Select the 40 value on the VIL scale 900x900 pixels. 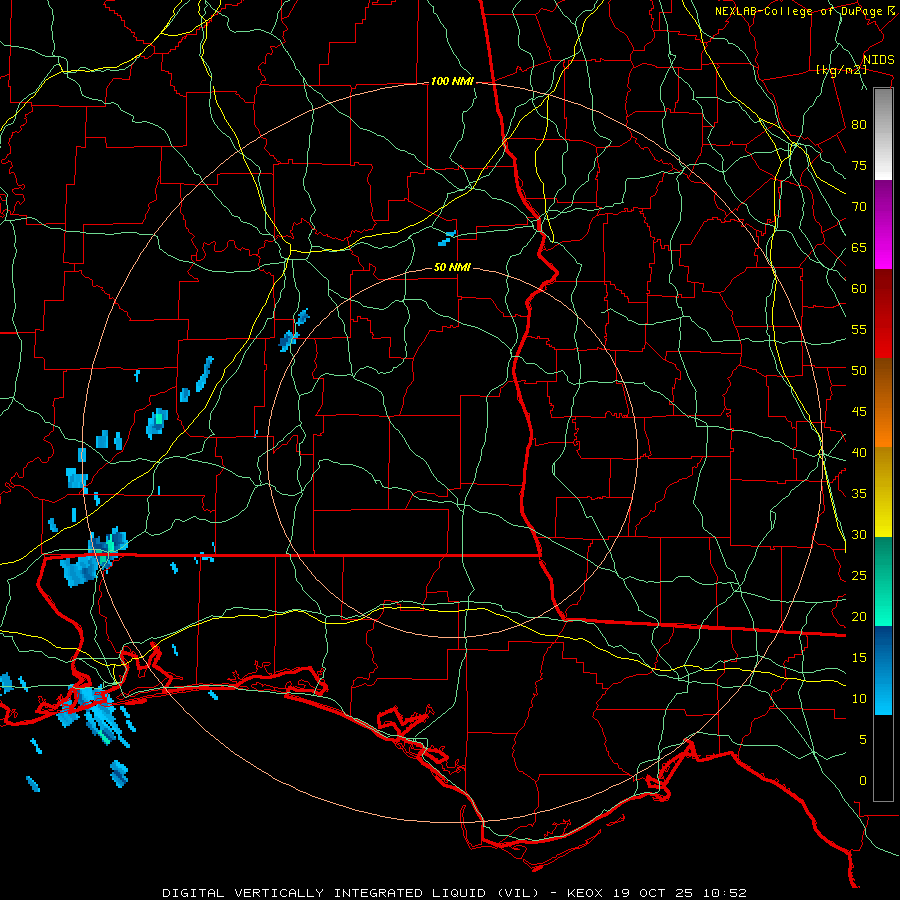(x=859, y=453)
